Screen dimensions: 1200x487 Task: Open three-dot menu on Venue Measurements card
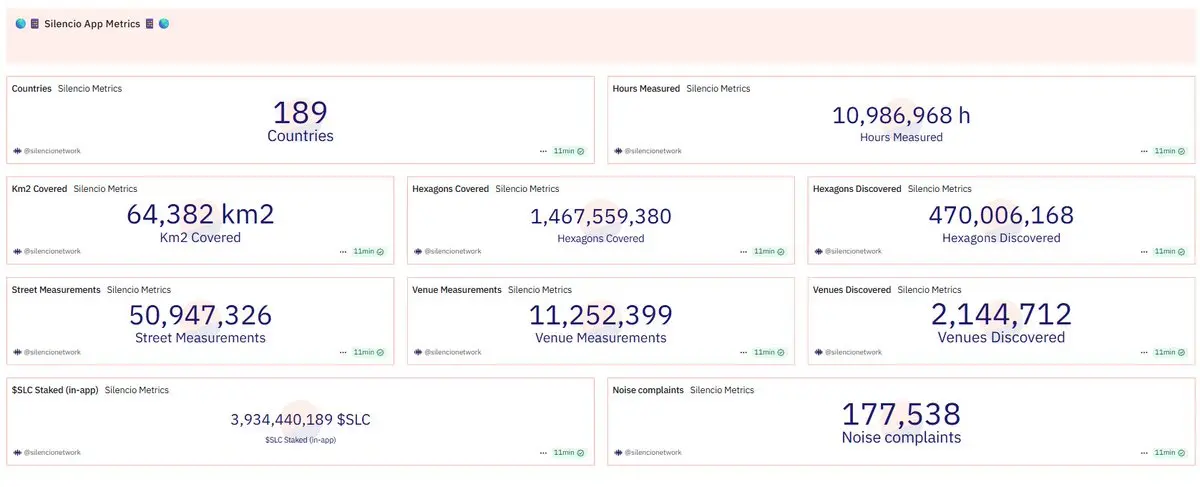[743, 352]
